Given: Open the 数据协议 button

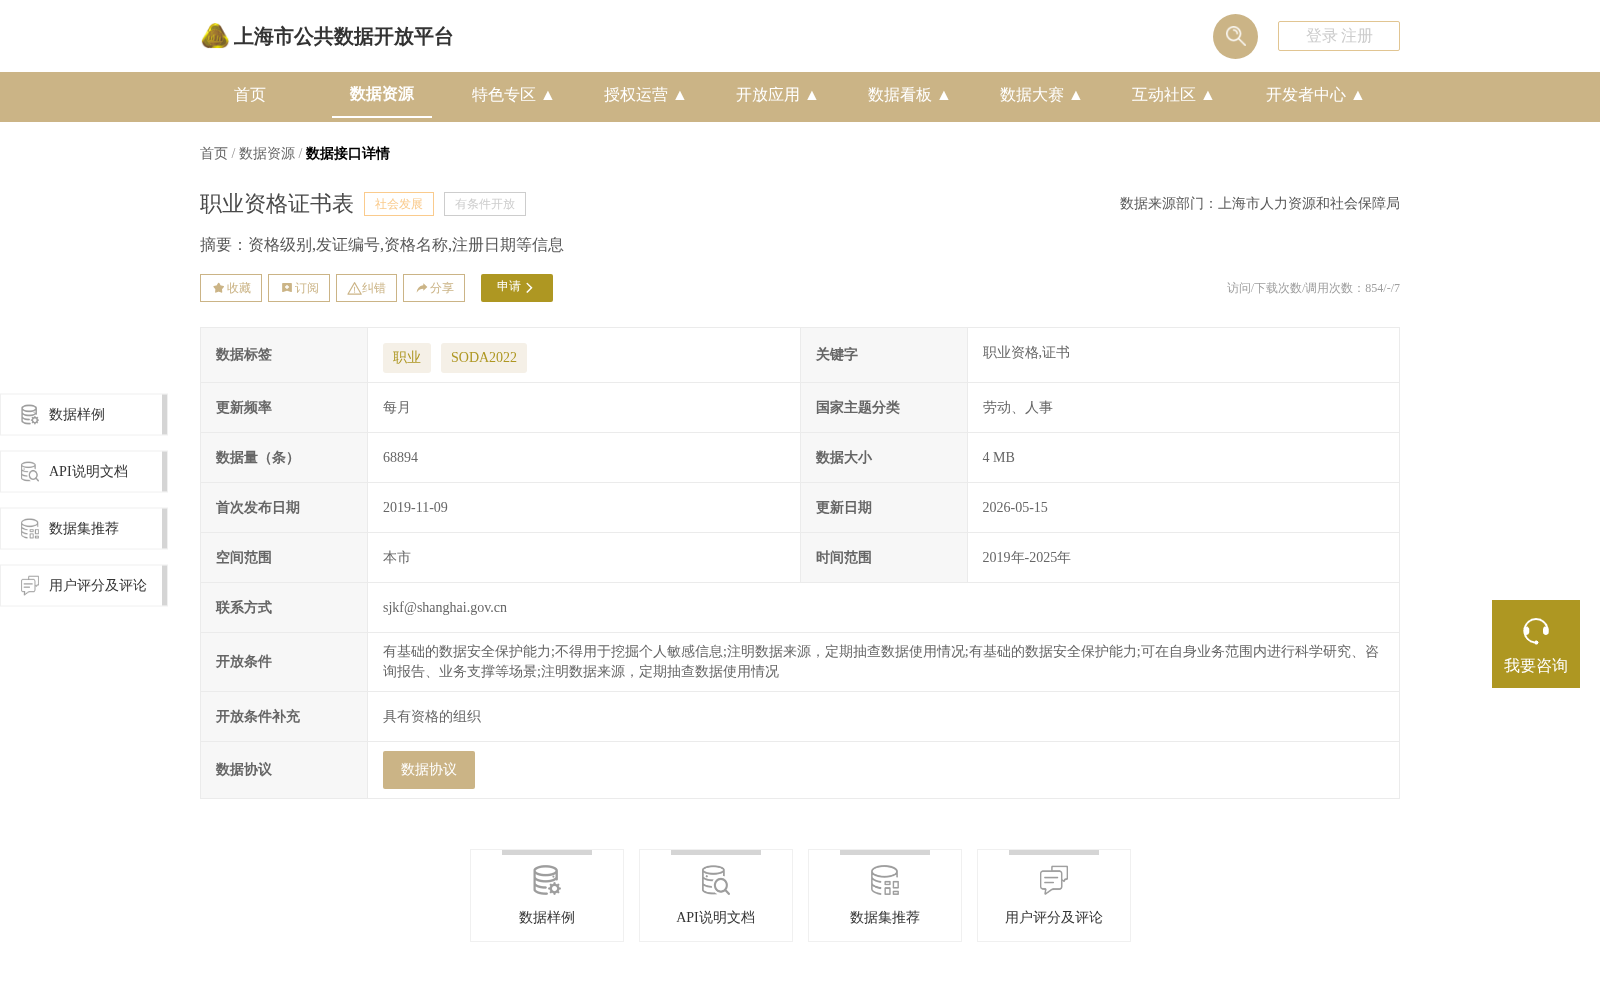Looking at the screenshot, I should pos(429,770).
